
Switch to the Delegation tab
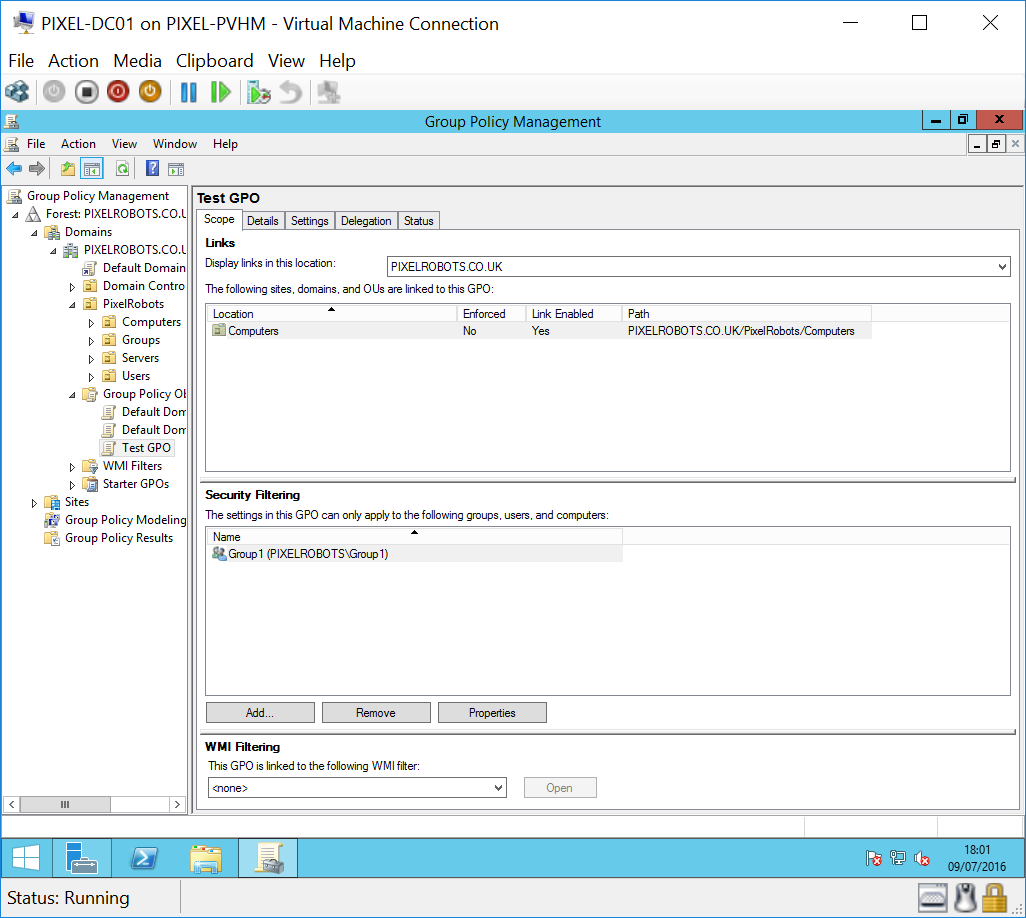coord(366,221)
